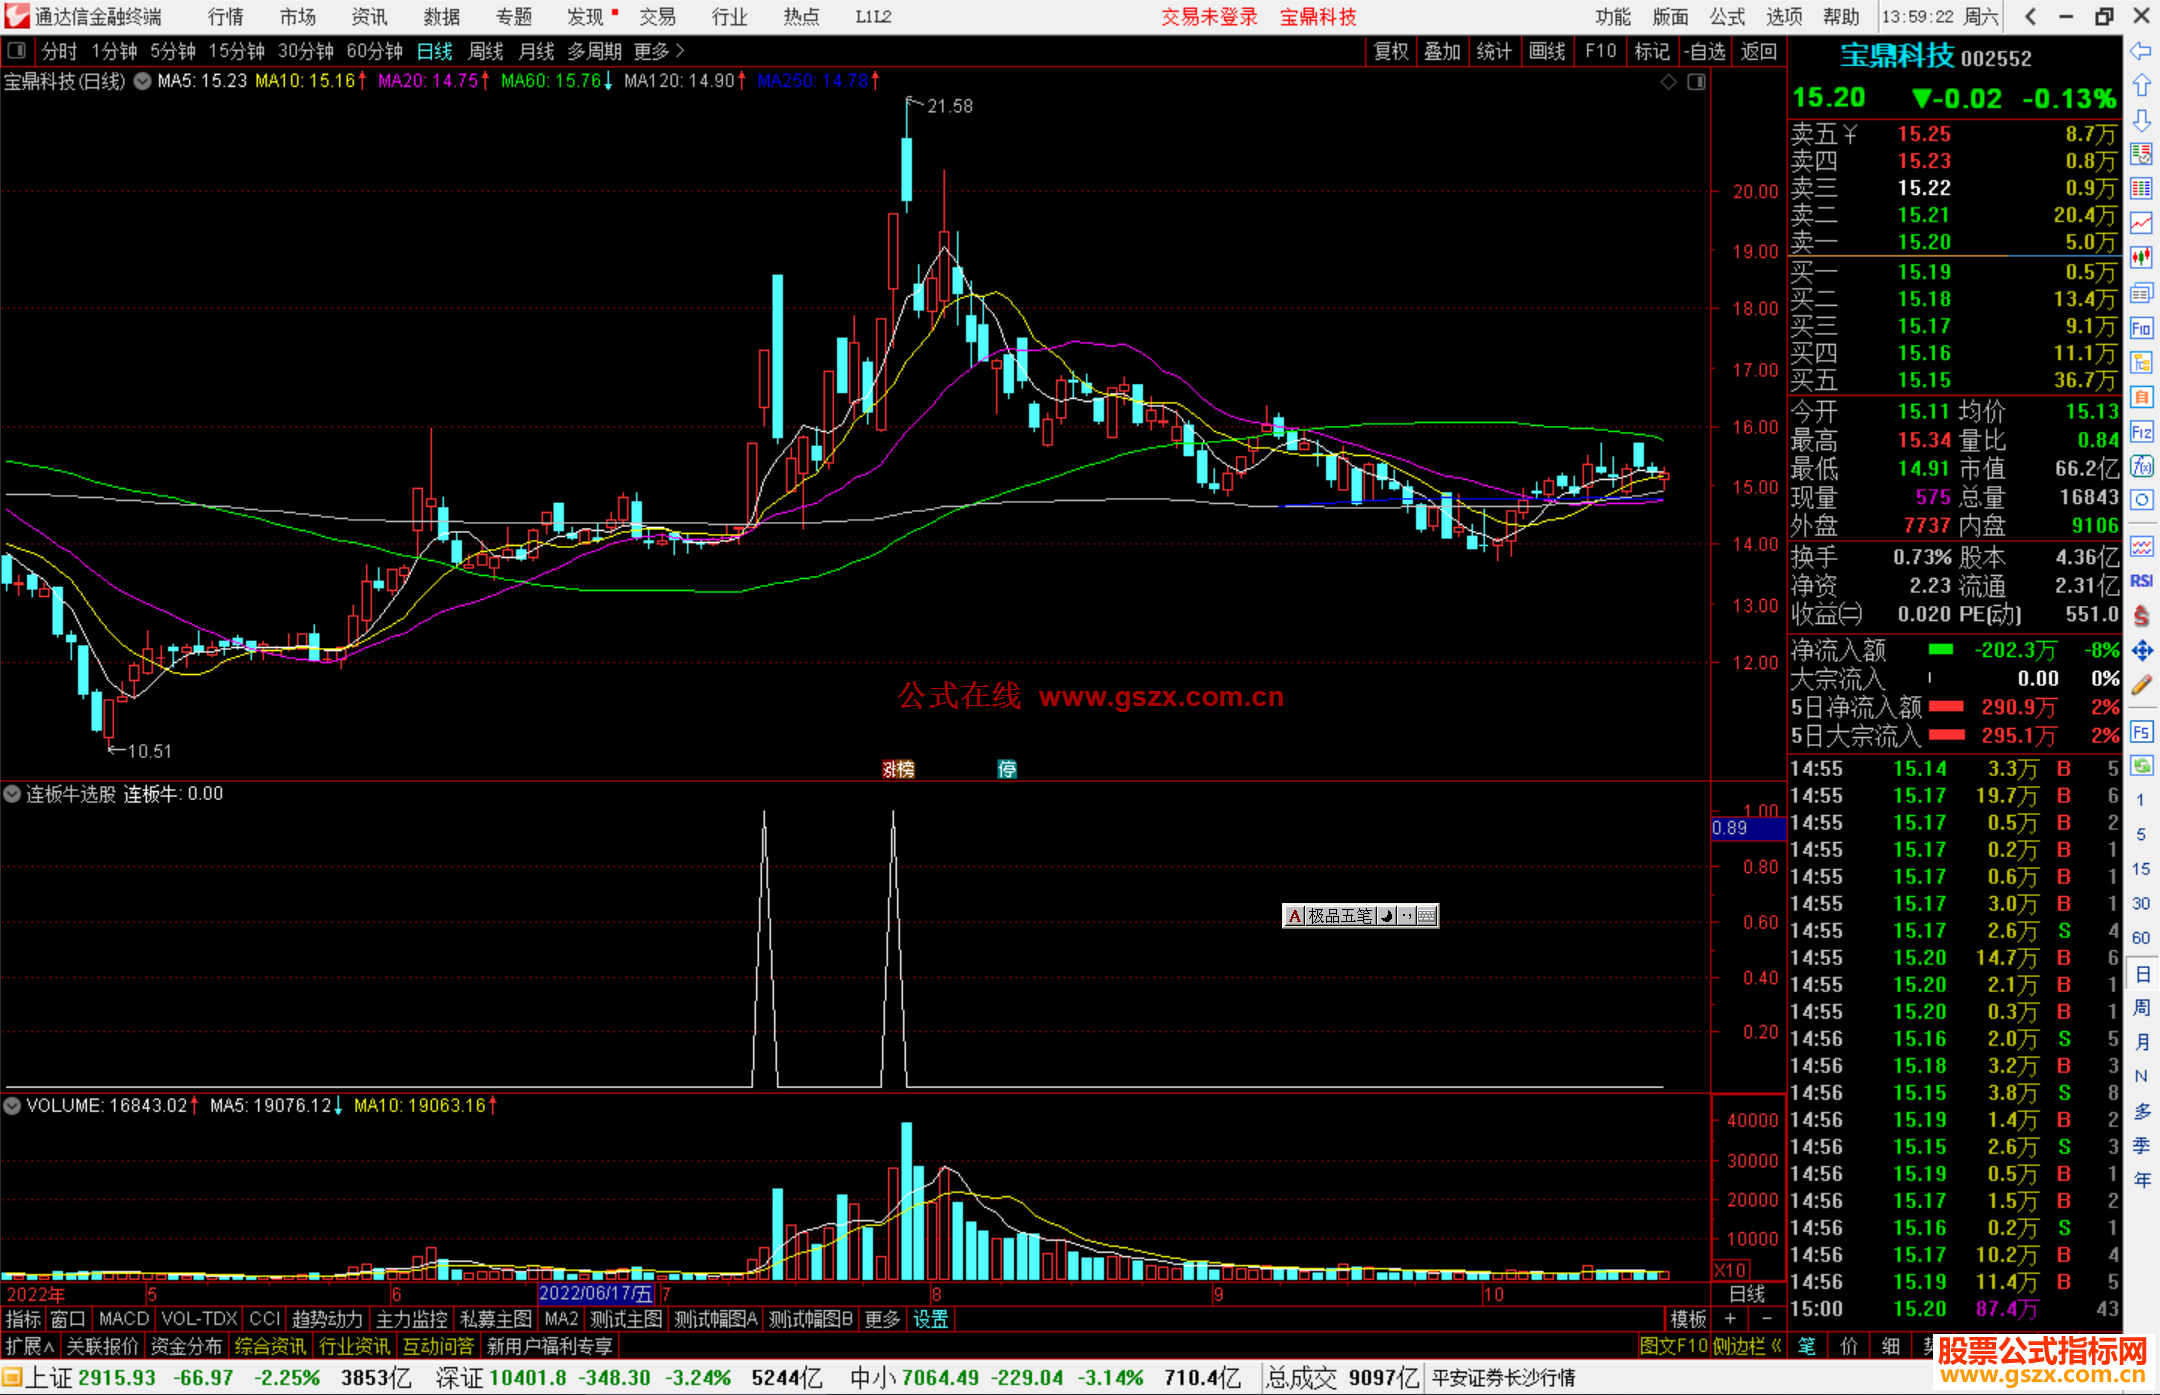The width and height of the screenshot is (2160, 1395).
Task: Select the pencil drawing tool icon
Action: point(2141,685)
